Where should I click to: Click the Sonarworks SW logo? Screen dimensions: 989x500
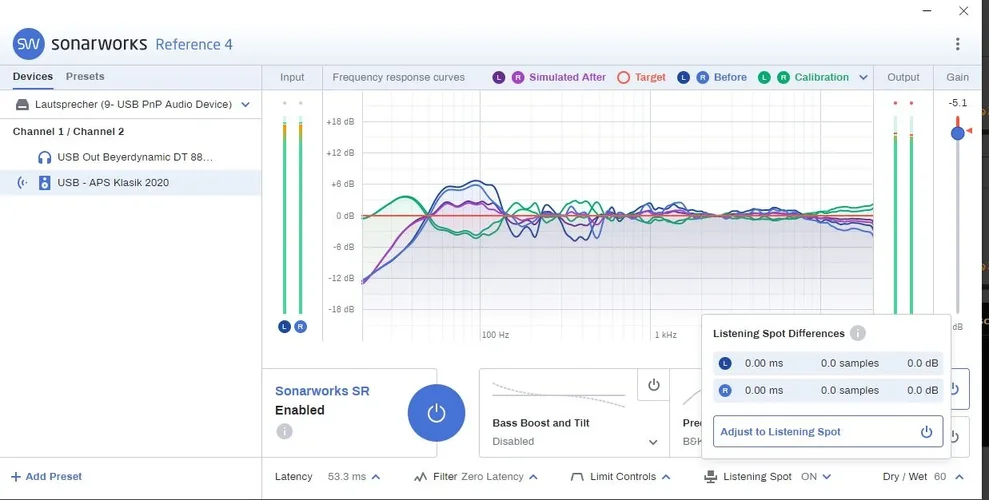click(27, 44)
